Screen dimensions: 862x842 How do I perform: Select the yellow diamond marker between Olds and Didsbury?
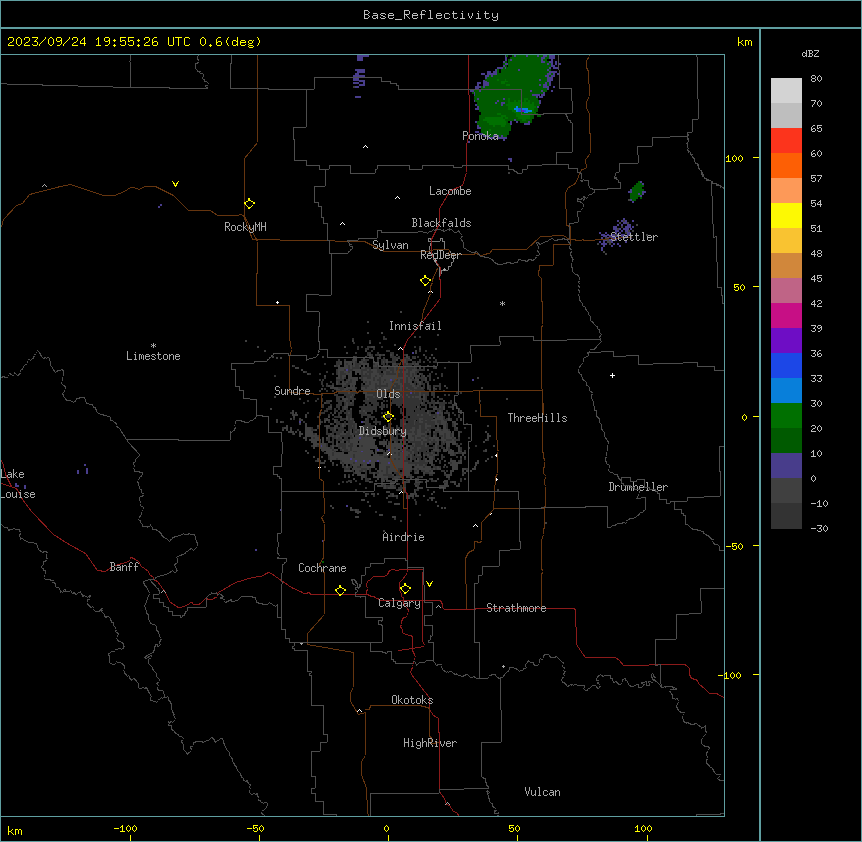388,417
